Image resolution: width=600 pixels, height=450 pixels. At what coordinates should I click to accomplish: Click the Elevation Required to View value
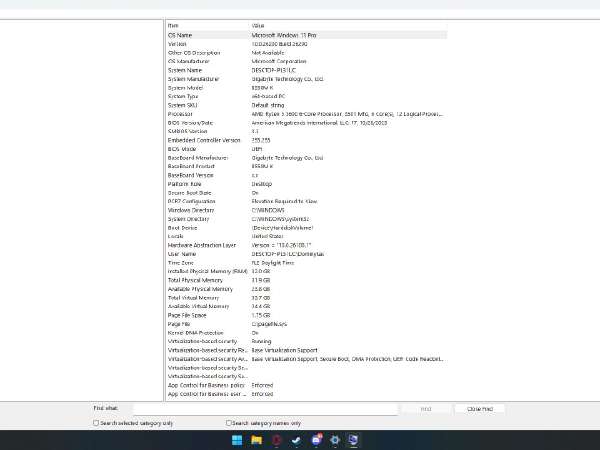pyautogui.click(x=284, y=201)
